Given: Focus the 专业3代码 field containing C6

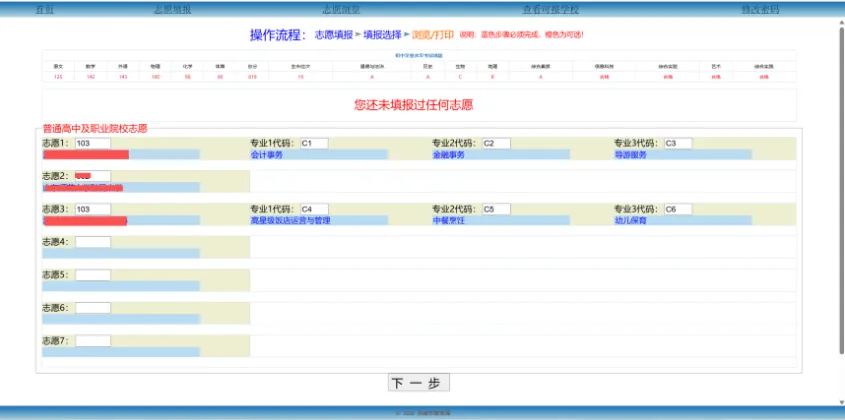Looking at the screenshot, I should point(678,209).
